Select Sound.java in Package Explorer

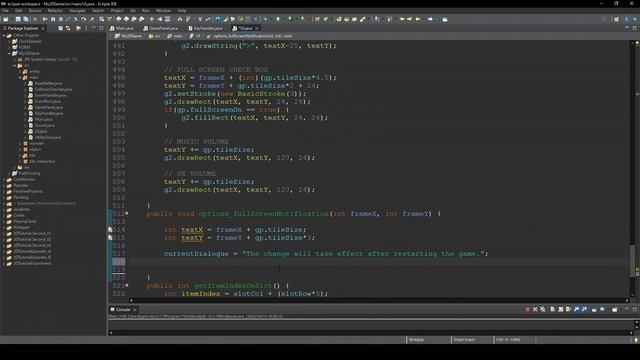[44, 125]
